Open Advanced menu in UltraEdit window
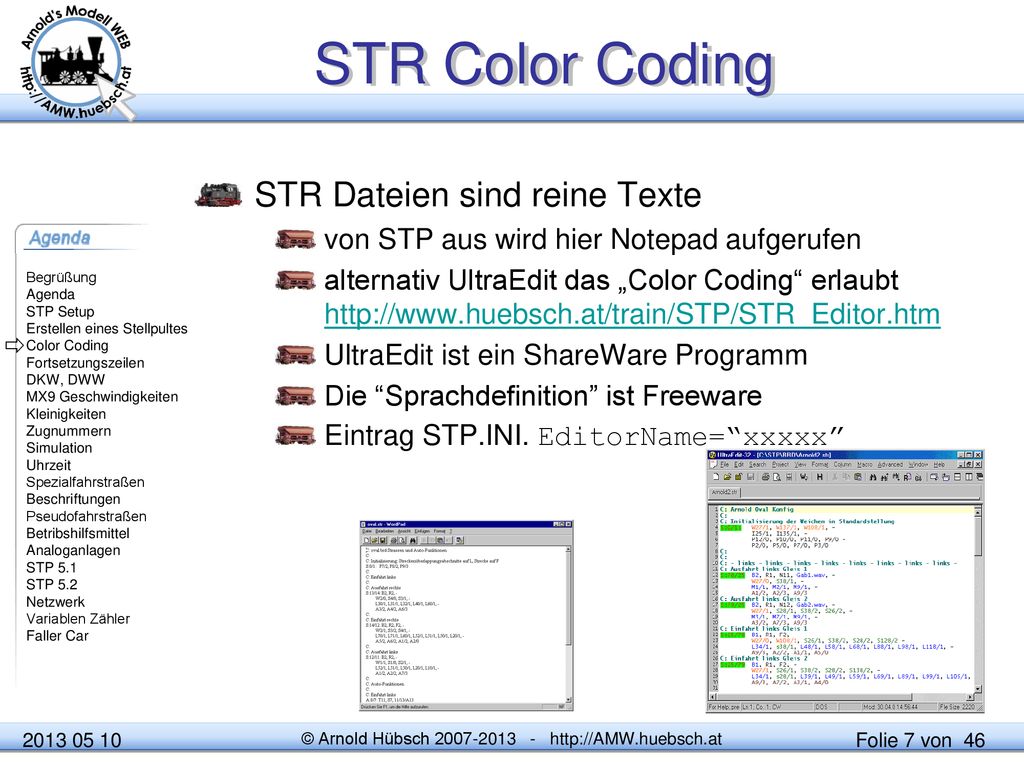This screenshot has height=768, width=1024. point(890,464)
